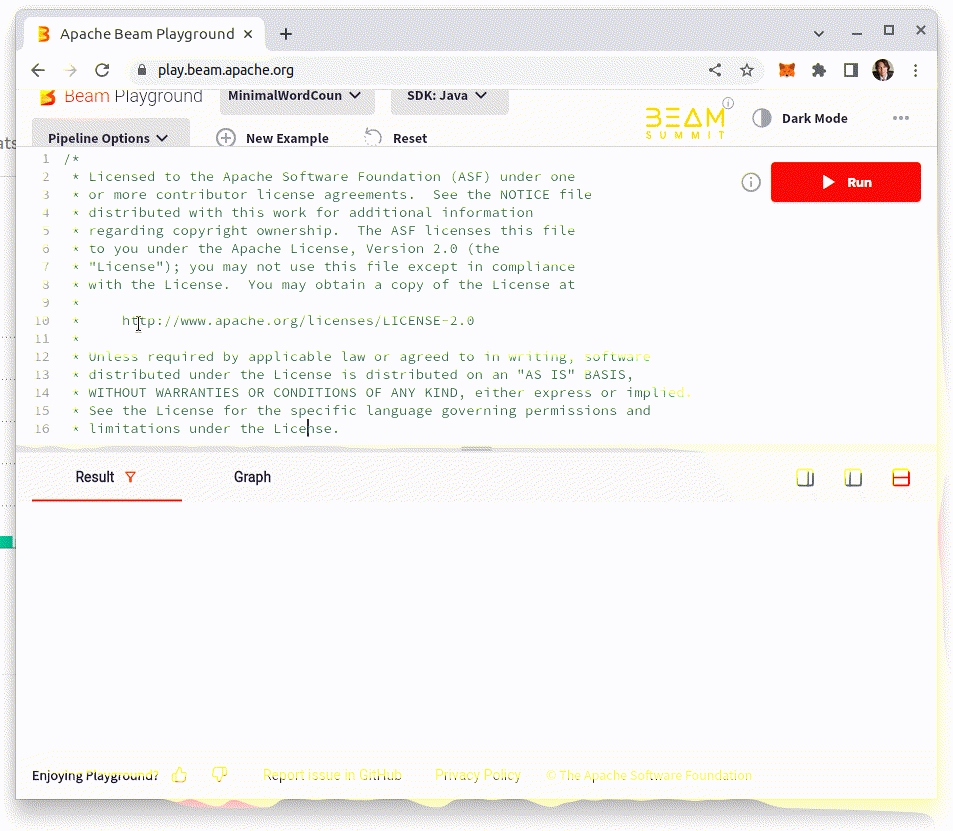This screenshot has width=953, height=831.
Task: Click the thumbs down feedback icon
Action: coord(219,774)
